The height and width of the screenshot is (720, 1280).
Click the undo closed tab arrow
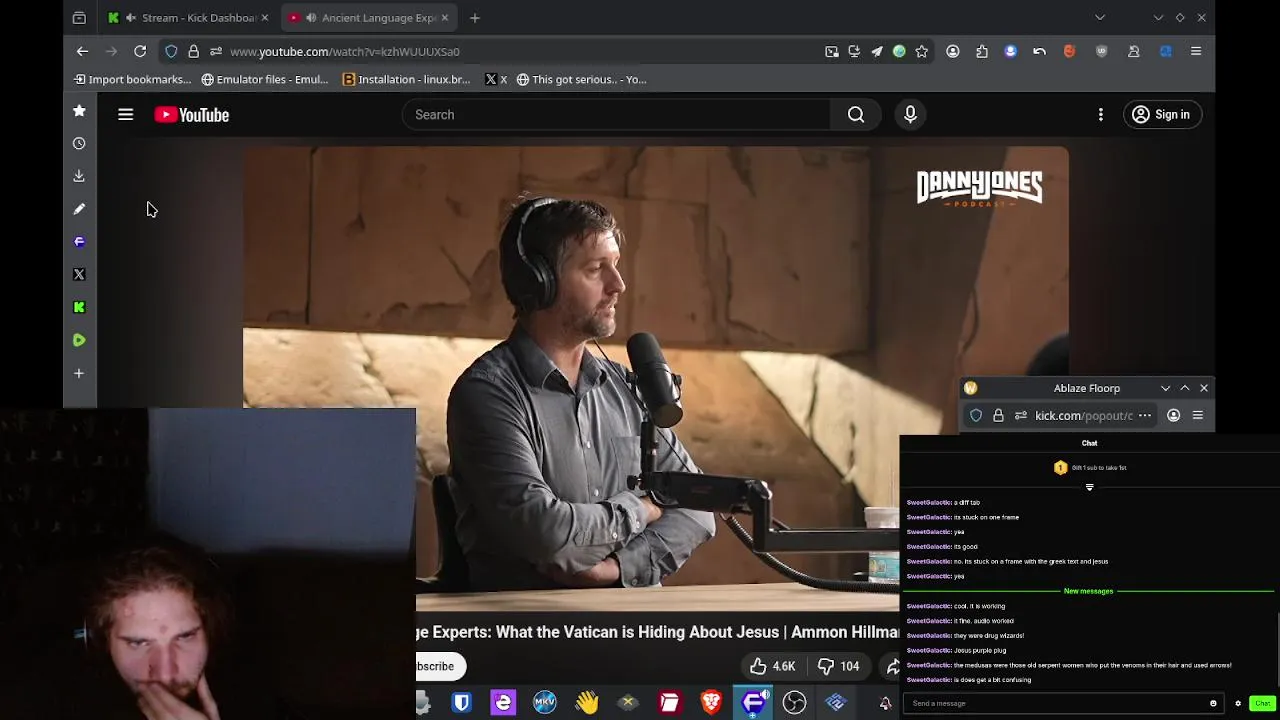pyautogui.click(x=1040, y=51)
